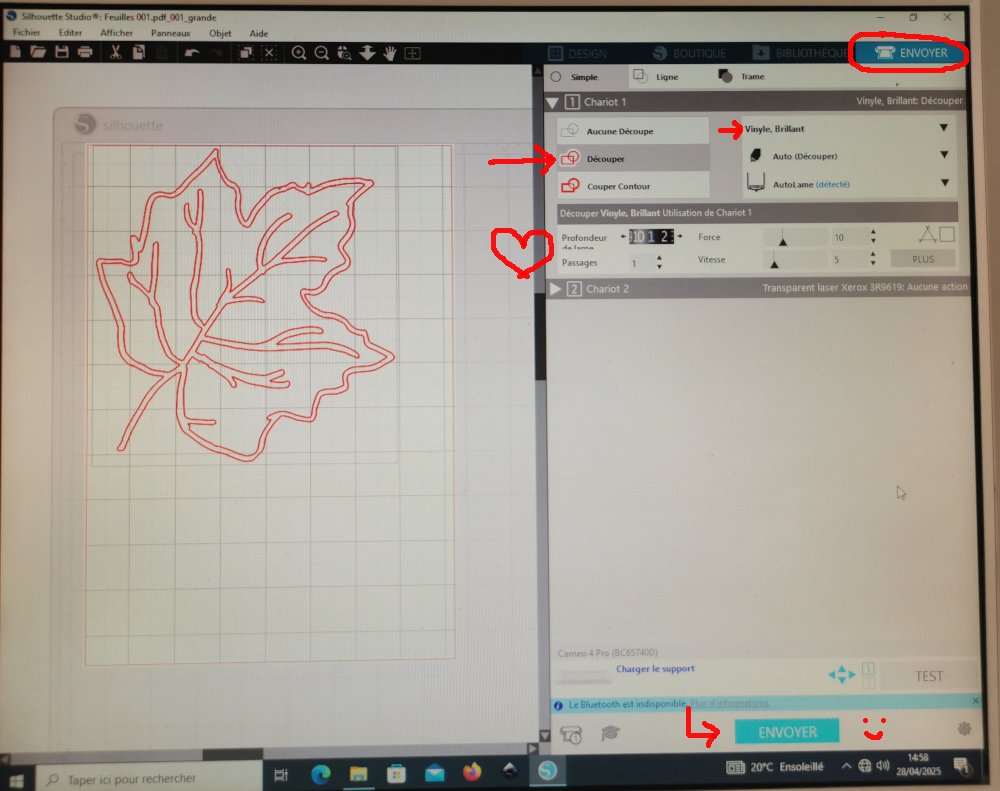
Task: Select the Pan hand tool
Action: (x=389, y=52)
